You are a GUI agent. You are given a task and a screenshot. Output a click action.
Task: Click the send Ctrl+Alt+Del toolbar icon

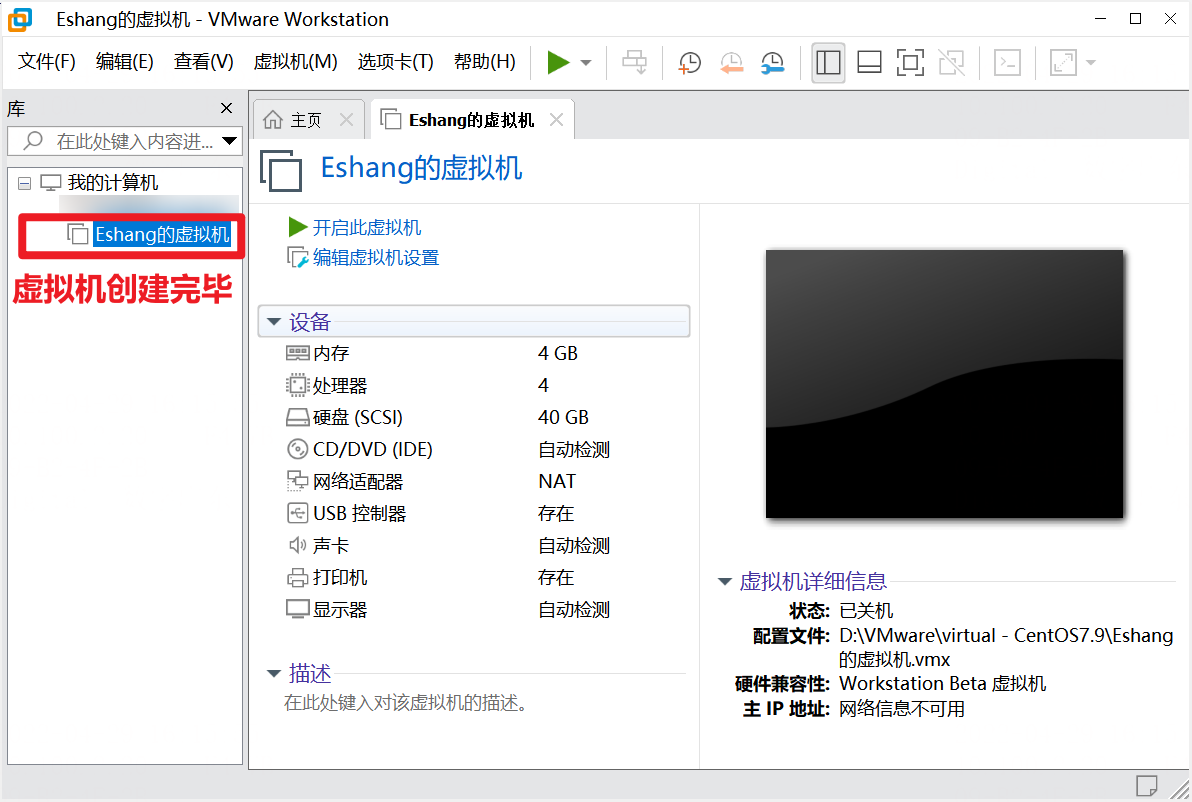635,62
